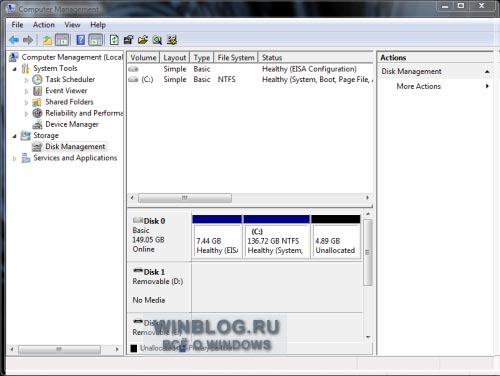500x376 pixels.
Task: Sort by the Type column header
Action: tap(202, 58)
